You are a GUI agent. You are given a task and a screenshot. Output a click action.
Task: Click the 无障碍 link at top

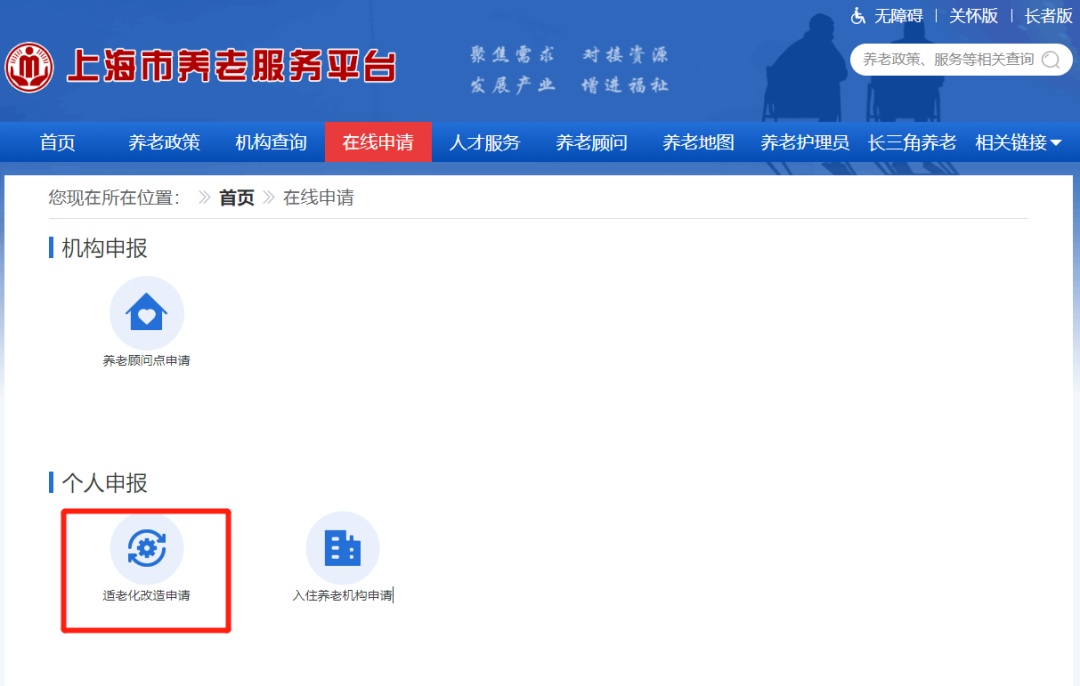point(898,16)
